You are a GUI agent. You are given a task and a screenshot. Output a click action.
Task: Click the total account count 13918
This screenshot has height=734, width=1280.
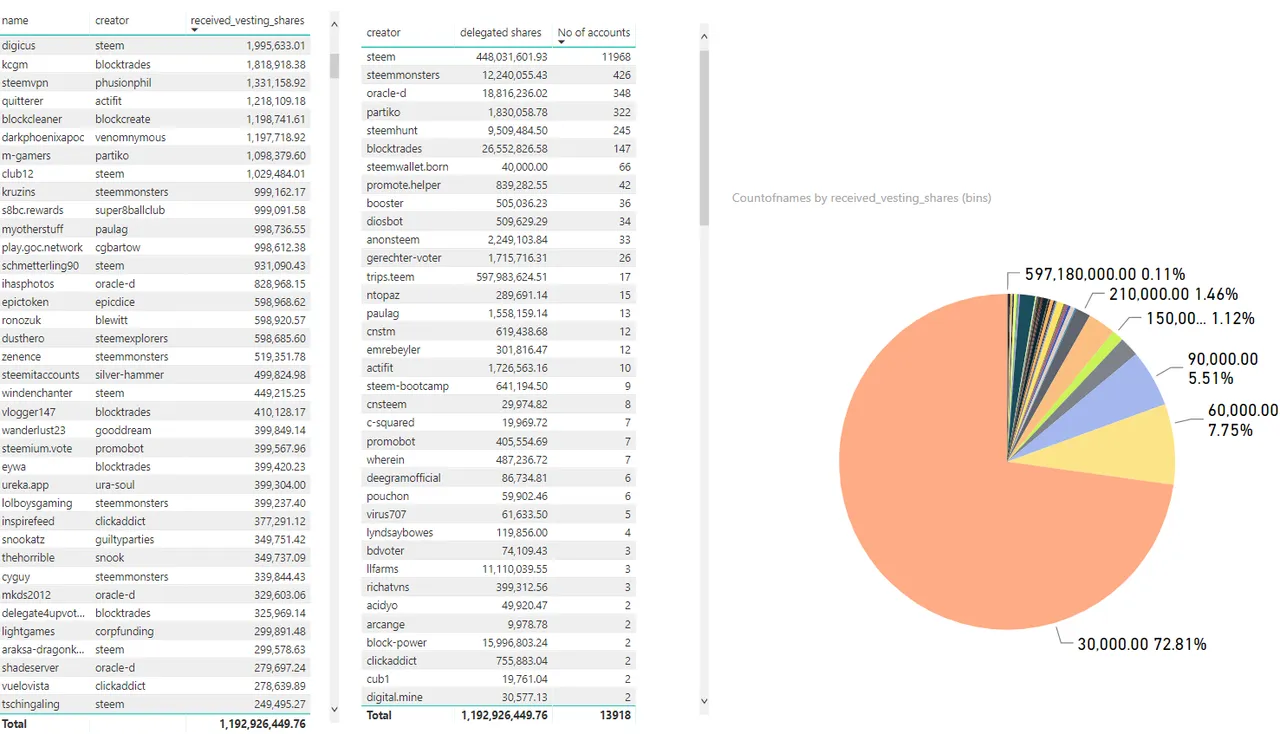(x=615, y=716)
